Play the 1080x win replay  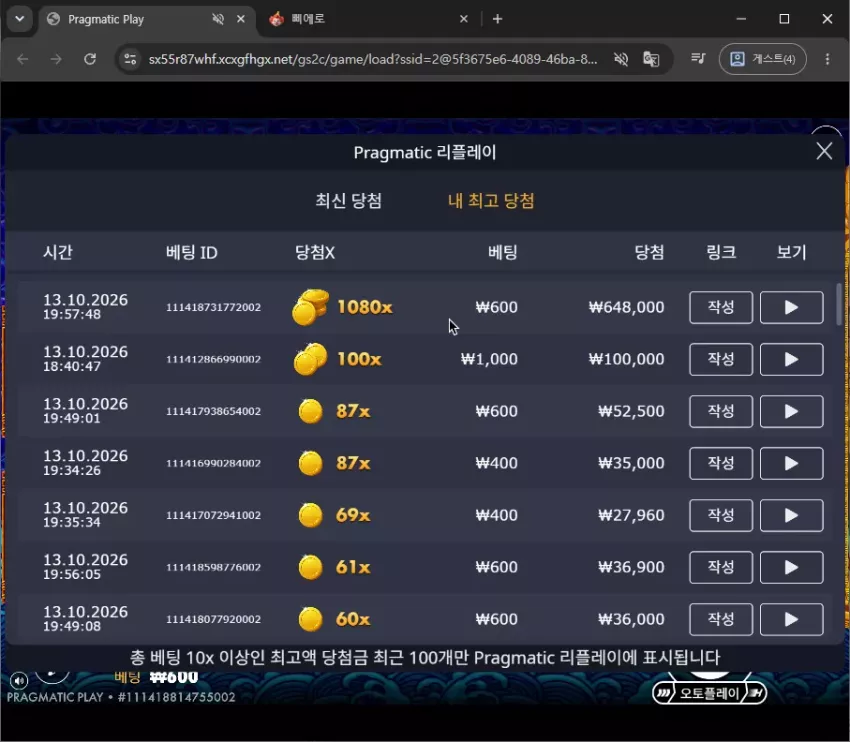tap(791, 307)
